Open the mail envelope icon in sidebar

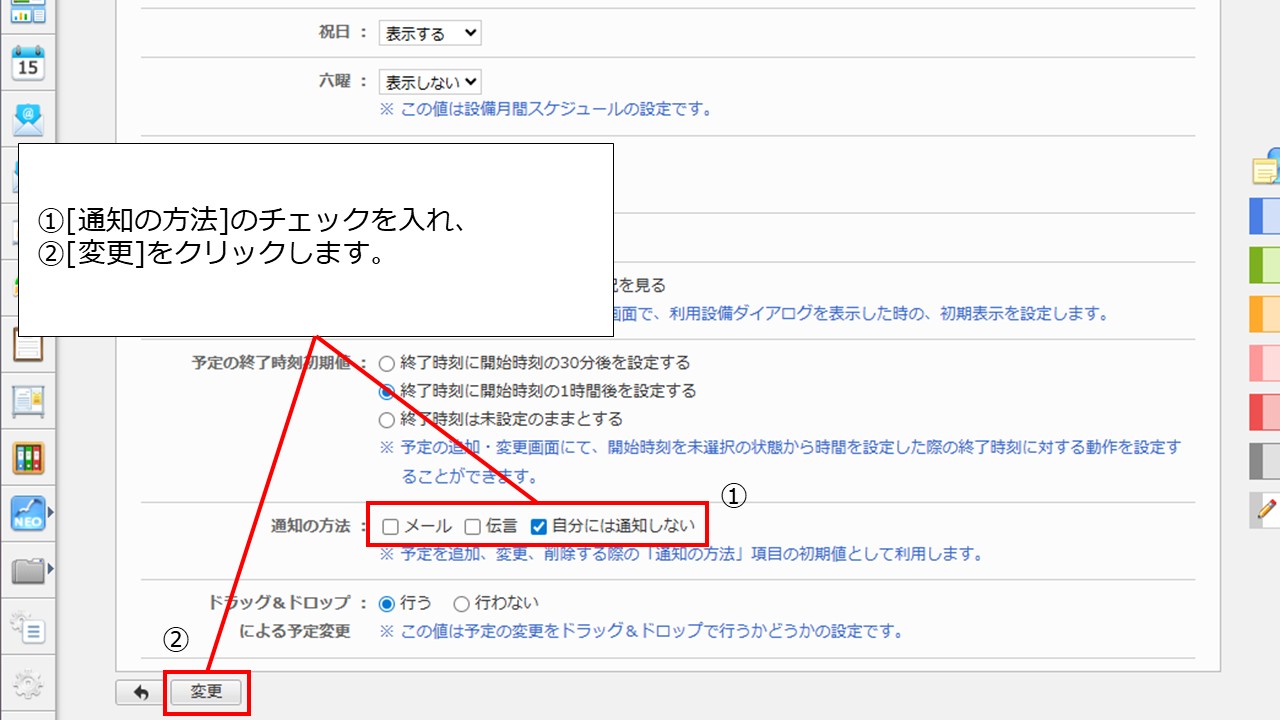(x=28, y=119)
